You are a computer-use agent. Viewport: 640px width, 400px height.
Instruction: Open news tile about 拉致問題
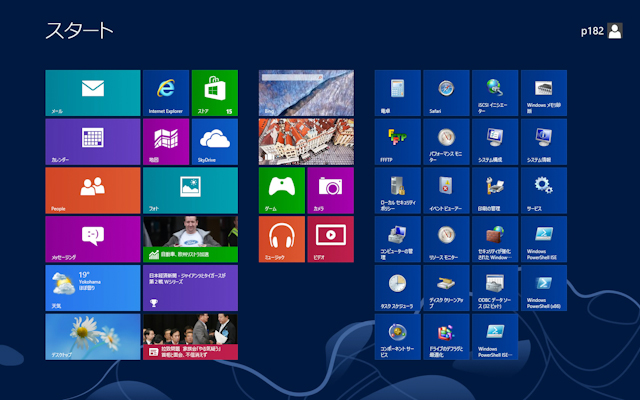click(190, 337)
